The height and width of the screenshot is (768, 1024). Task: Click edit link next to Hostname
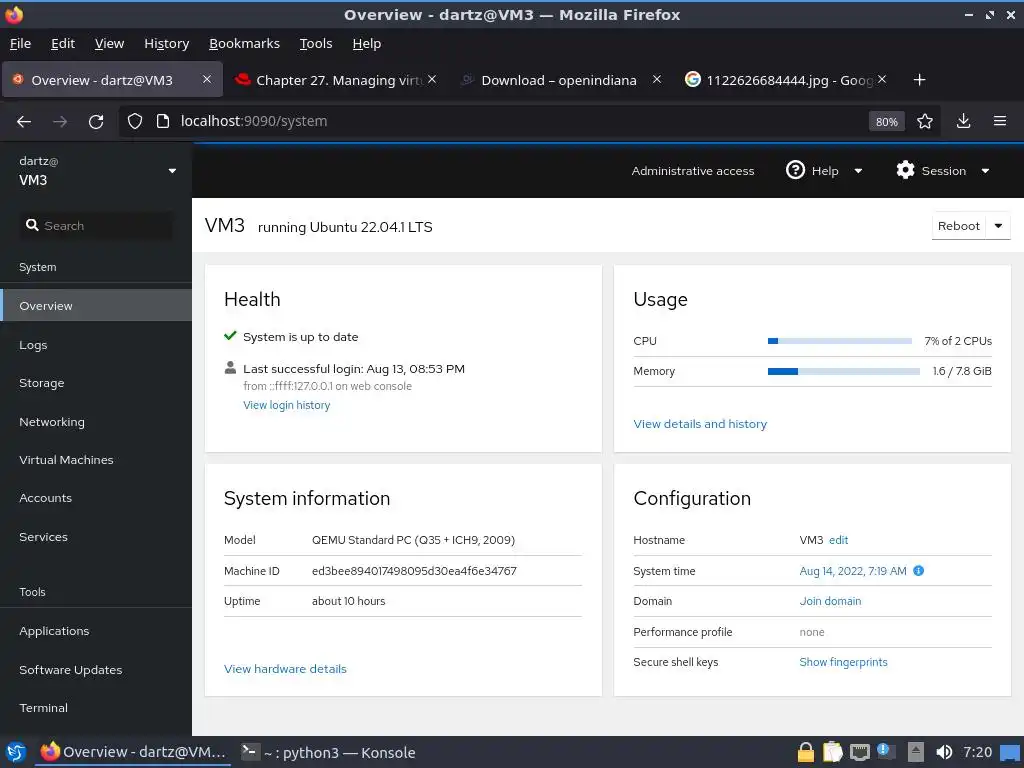point(839,540)
